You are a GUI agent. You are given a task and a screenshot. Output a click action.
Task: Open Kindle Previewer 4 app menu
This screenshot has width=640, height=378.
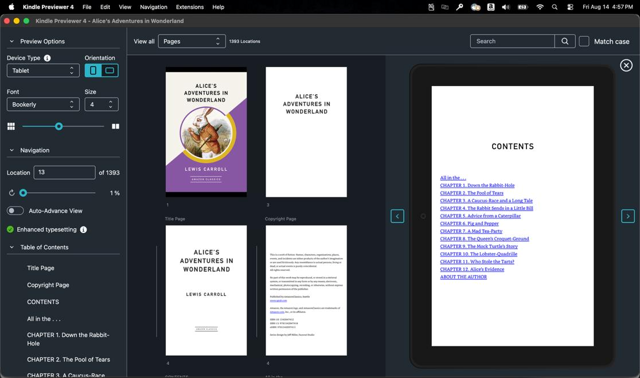(x=48, y=7)
